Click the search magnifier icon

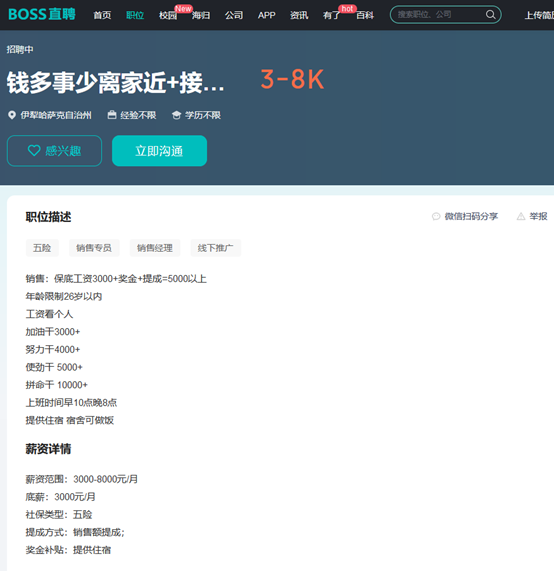click(490, 15)
